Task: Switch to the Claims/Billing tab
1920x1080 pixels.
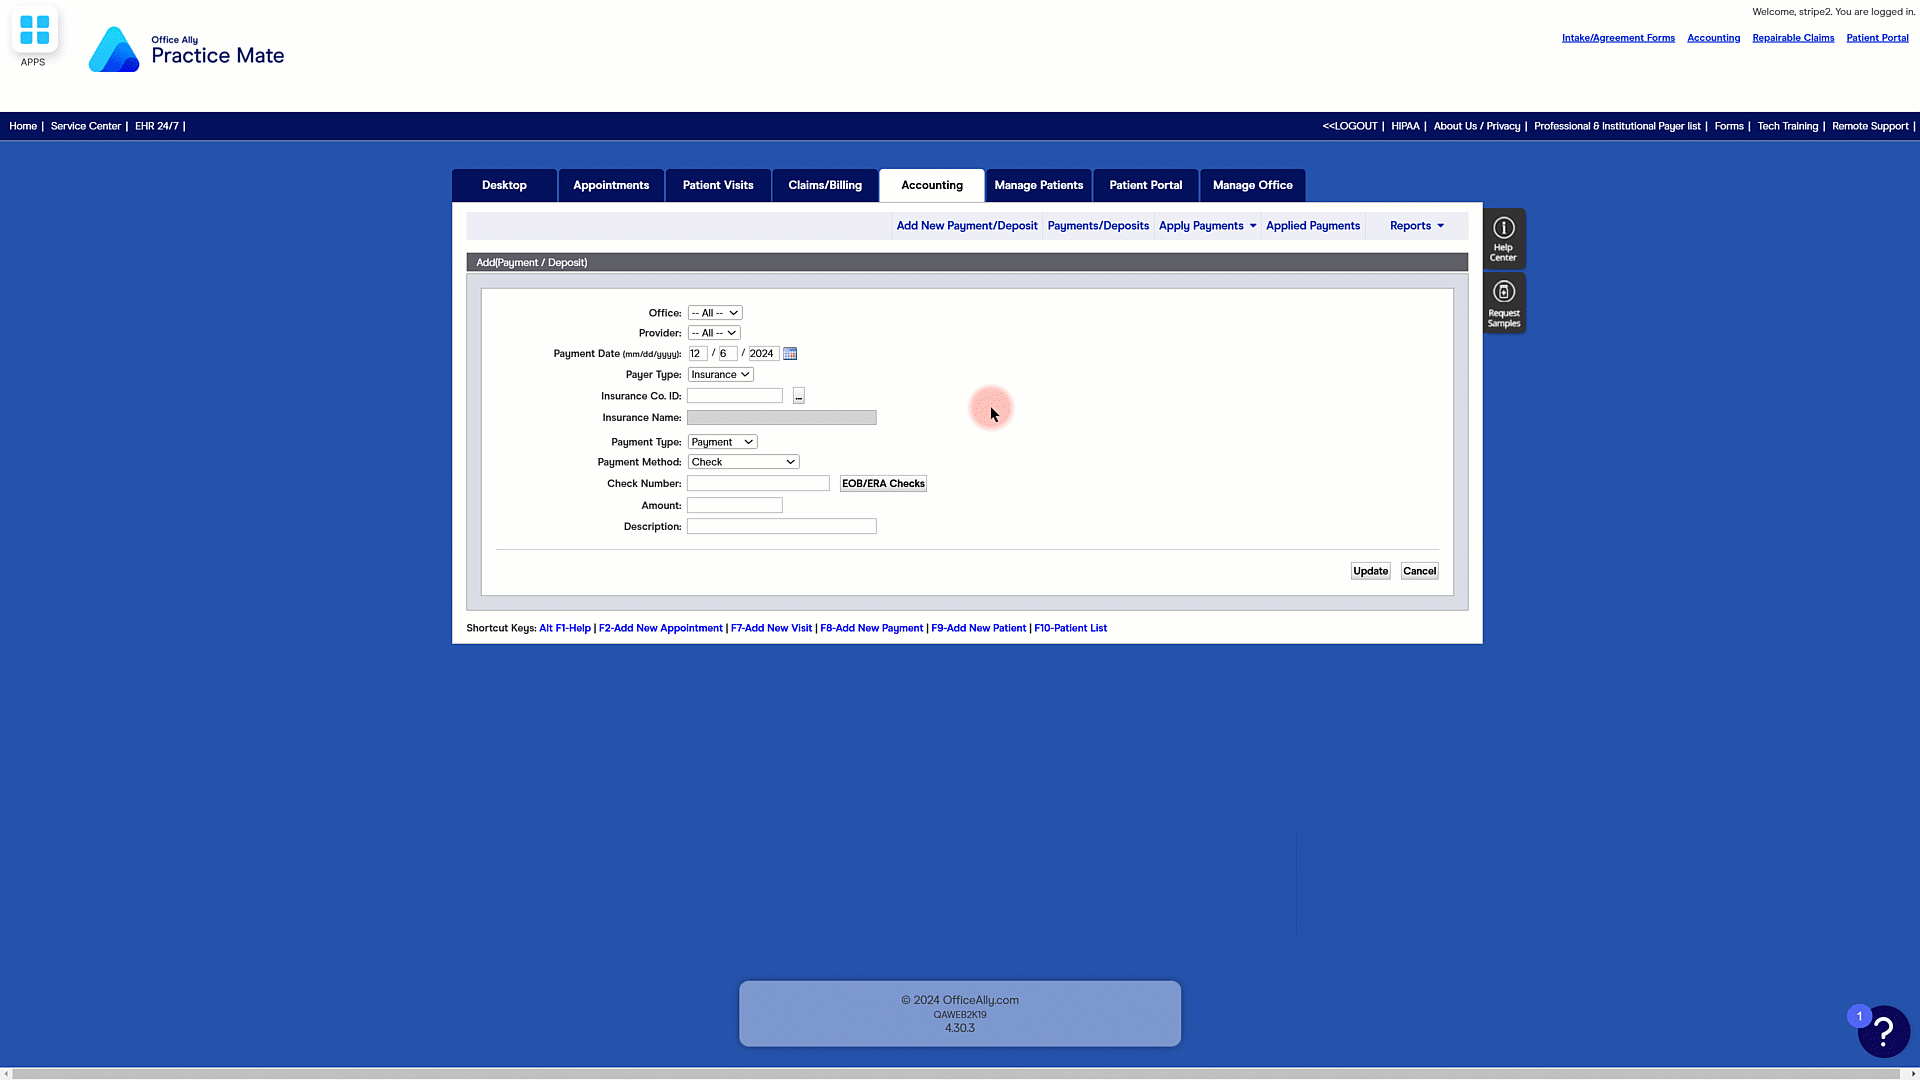Action: click(824, 185)
